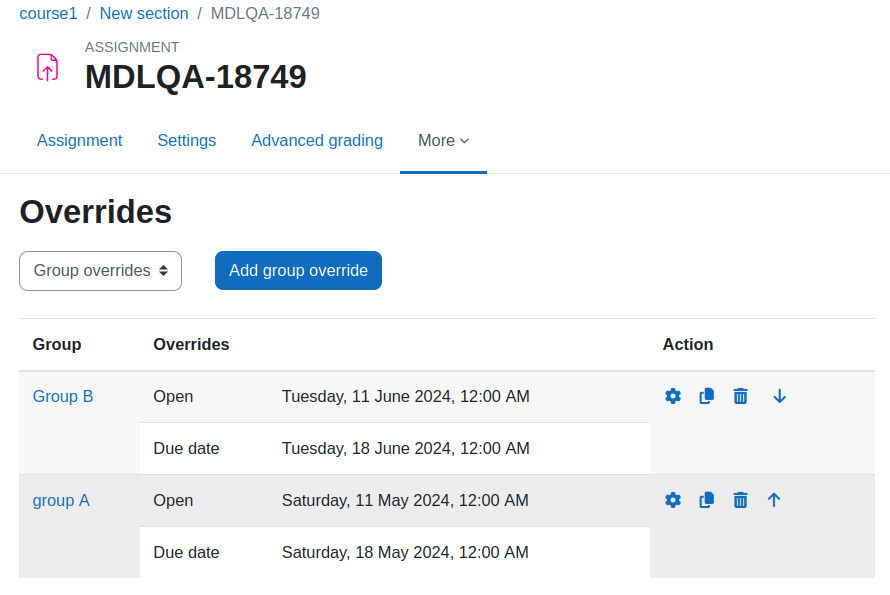
Task: Expand the More menu tab
Action: pyautogui.click(x=443, y=140)
